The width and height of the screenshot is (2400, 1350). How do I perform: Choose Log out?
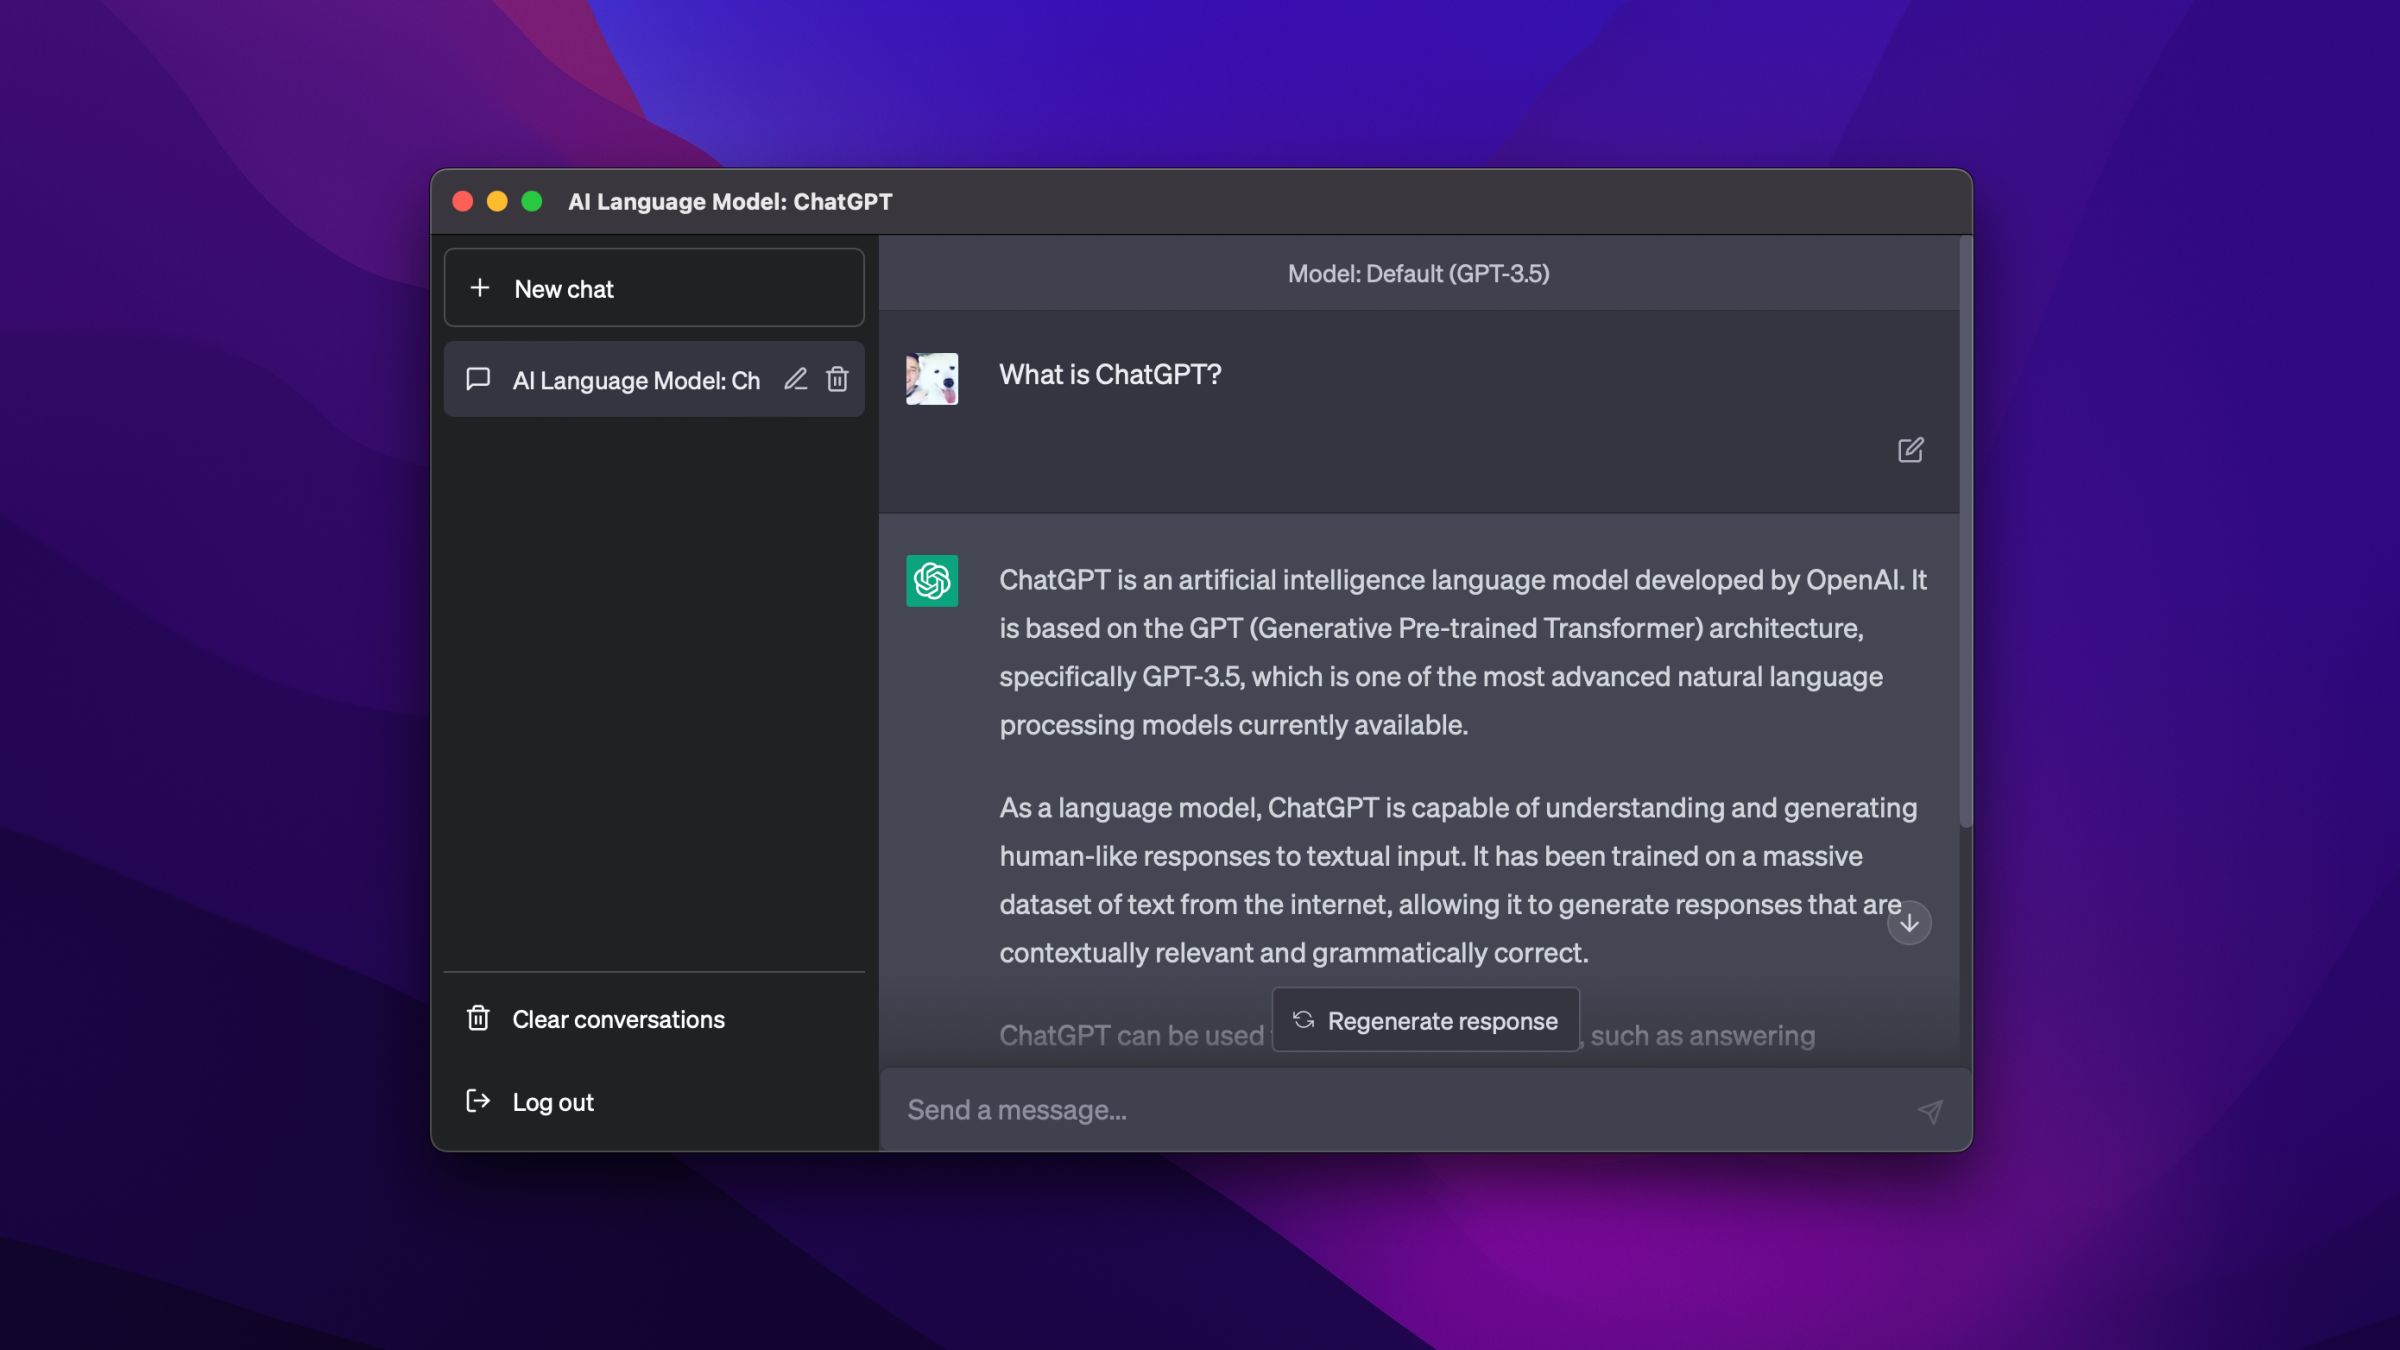552,1101
